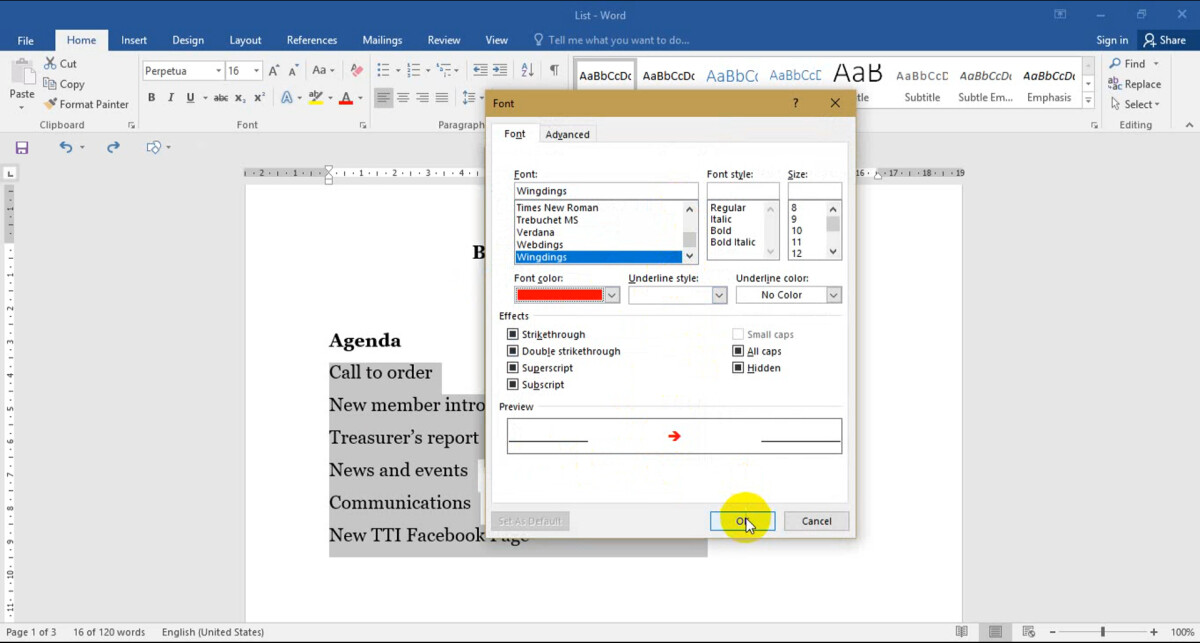Toggle Bold formatting in the ribbon
This screenshot has height=643, width=1200.
point(152,98)
